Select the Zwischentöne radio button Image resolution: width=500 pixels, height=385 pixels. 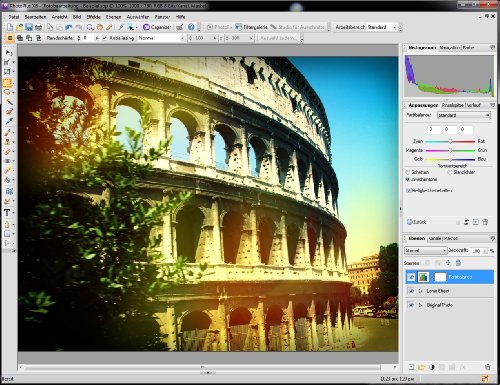pos(408,179)
